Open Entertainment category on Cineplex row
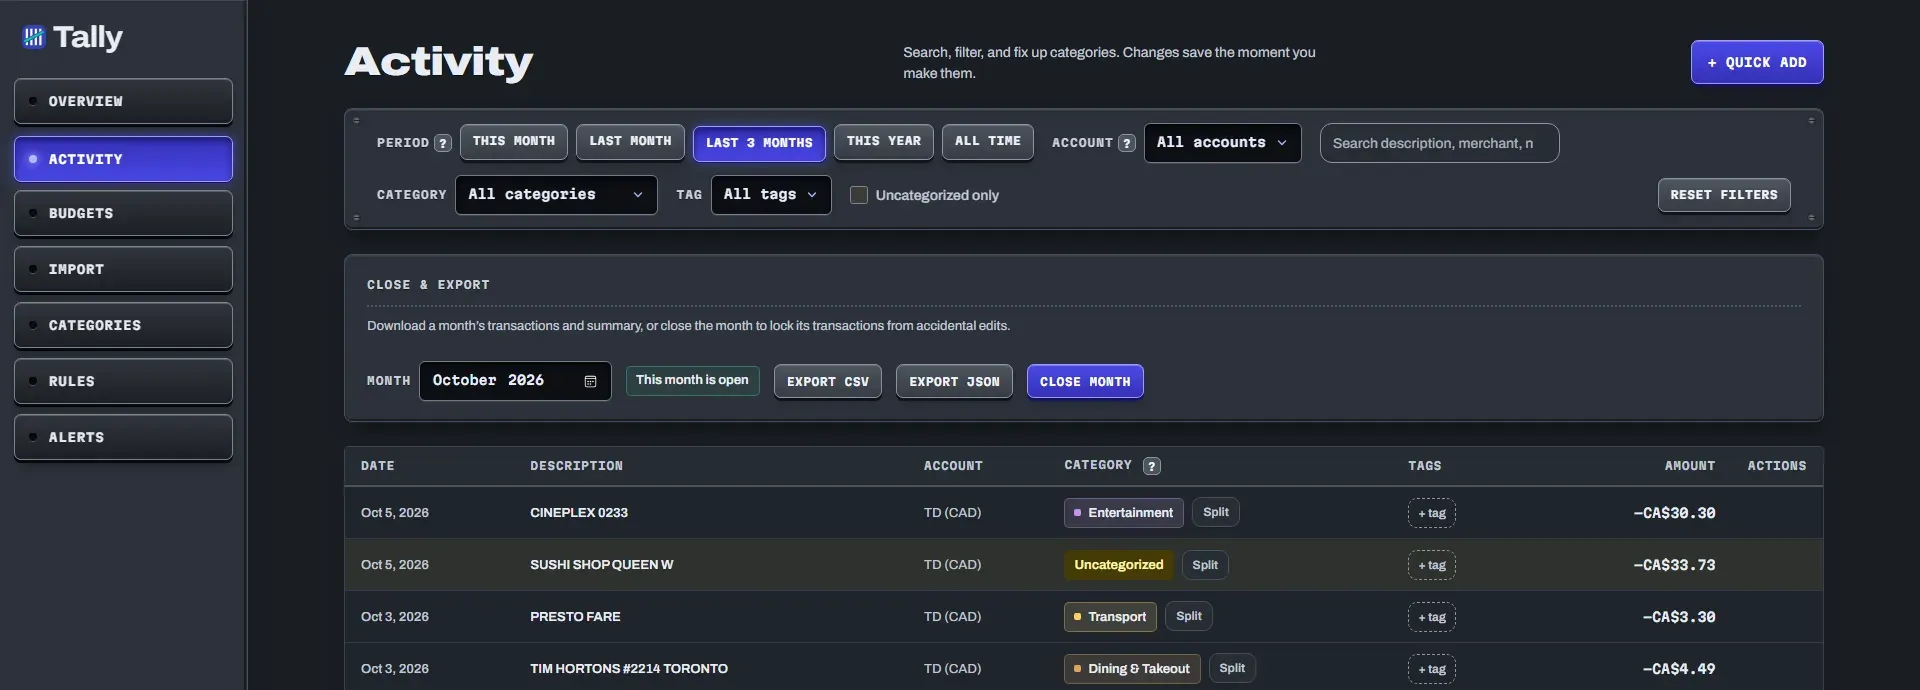 tap(1123, 513)
